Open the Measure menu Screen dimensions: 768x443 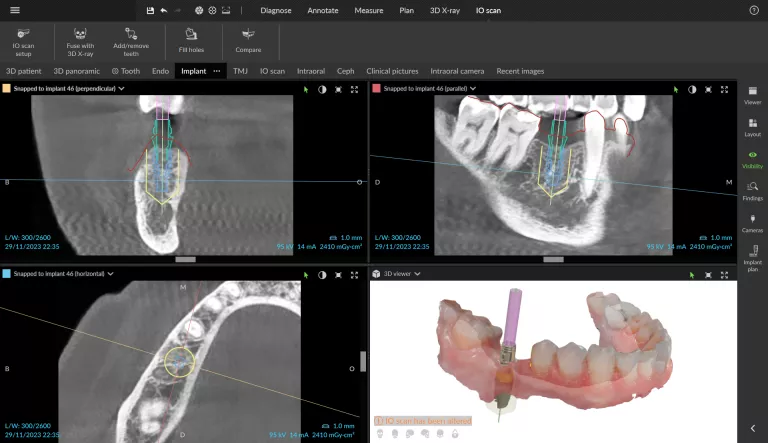(x=369, y=10)
